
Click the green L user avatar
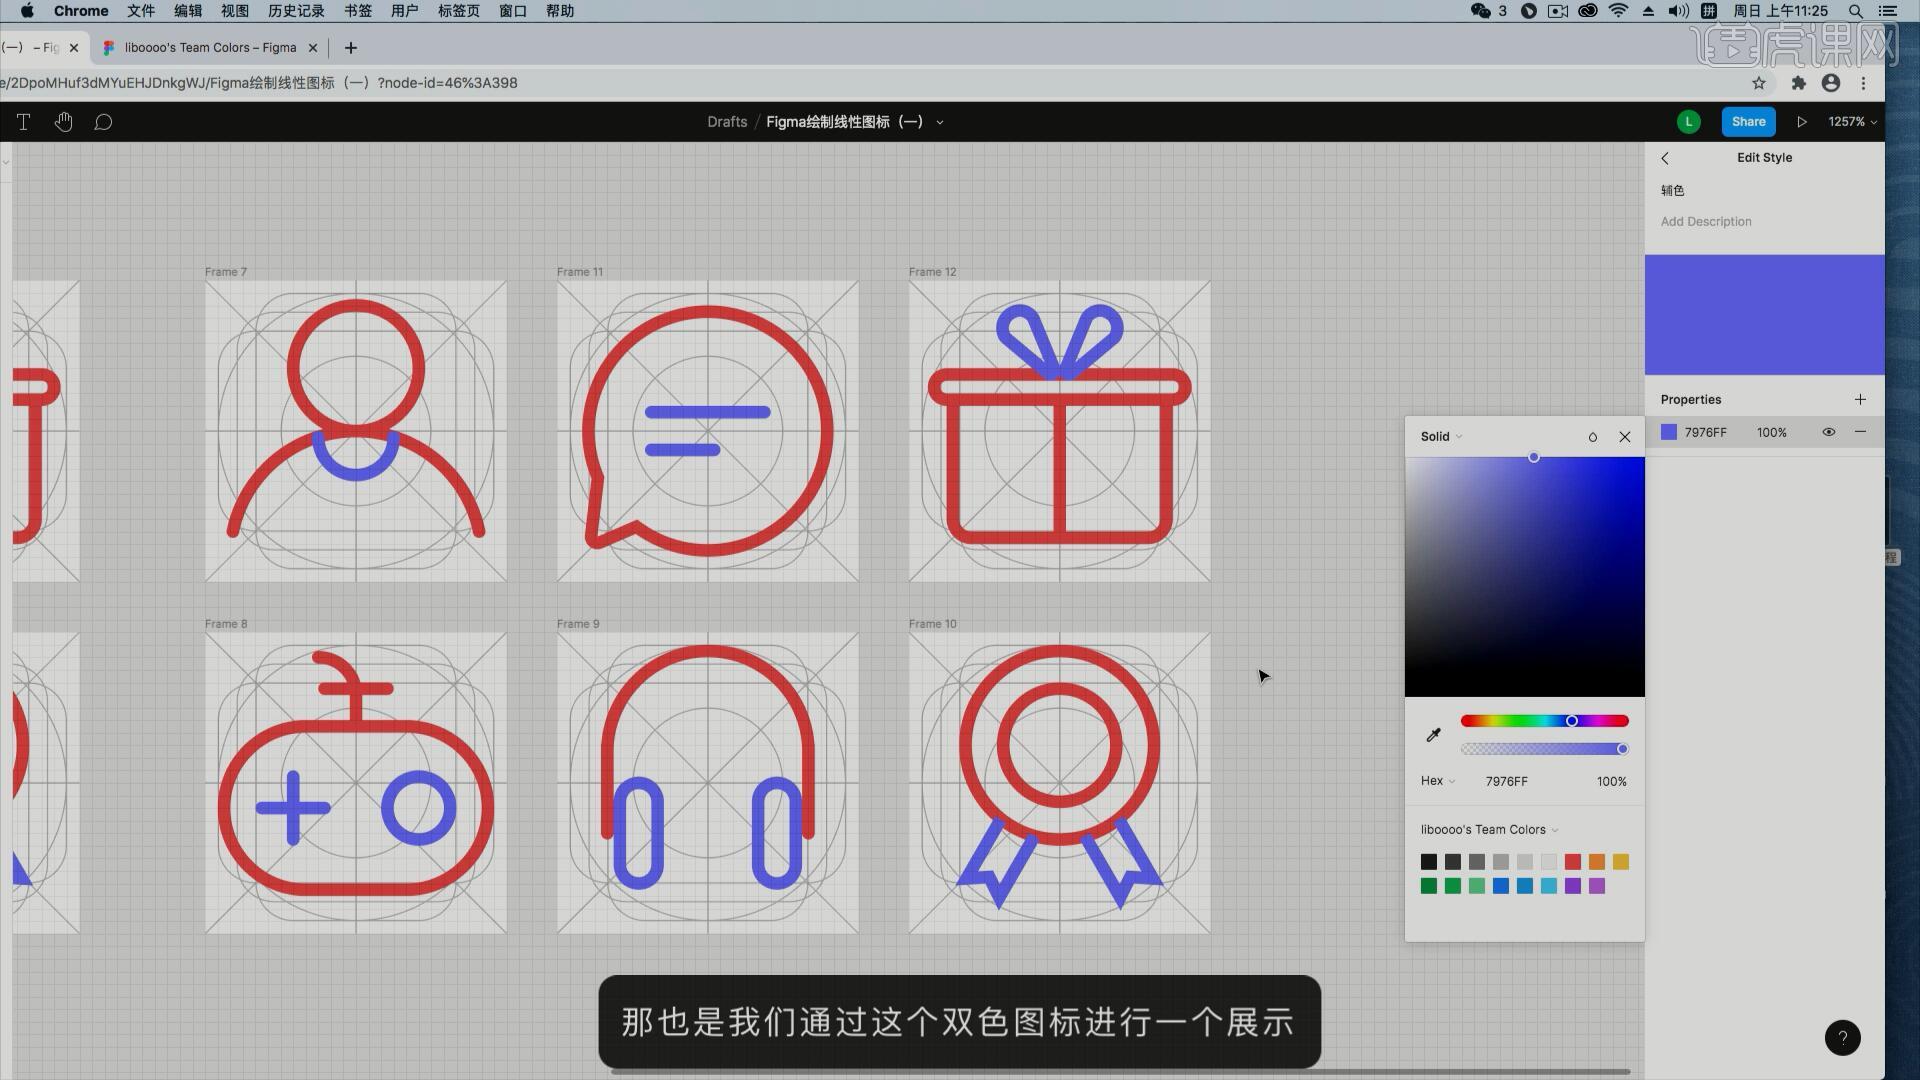point(1688,122)
